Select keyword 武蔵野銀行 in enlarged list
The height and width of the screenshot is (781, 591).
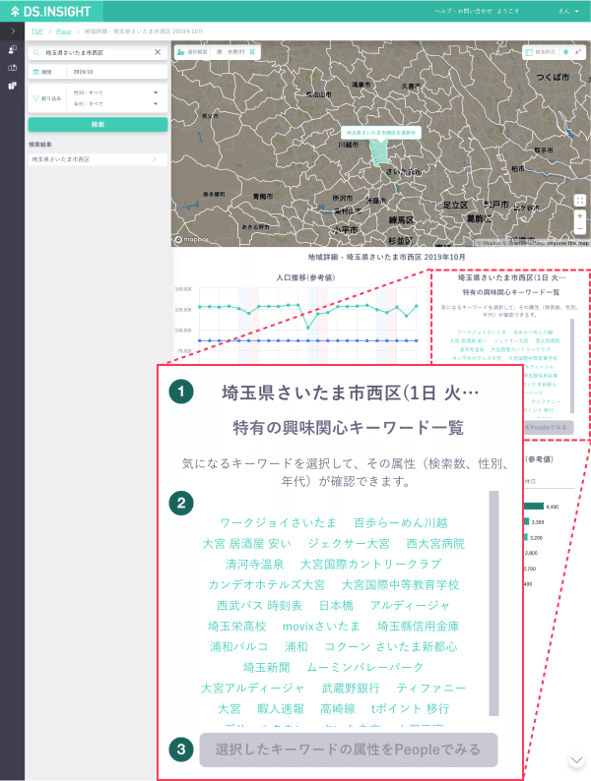tap(351, 688)
